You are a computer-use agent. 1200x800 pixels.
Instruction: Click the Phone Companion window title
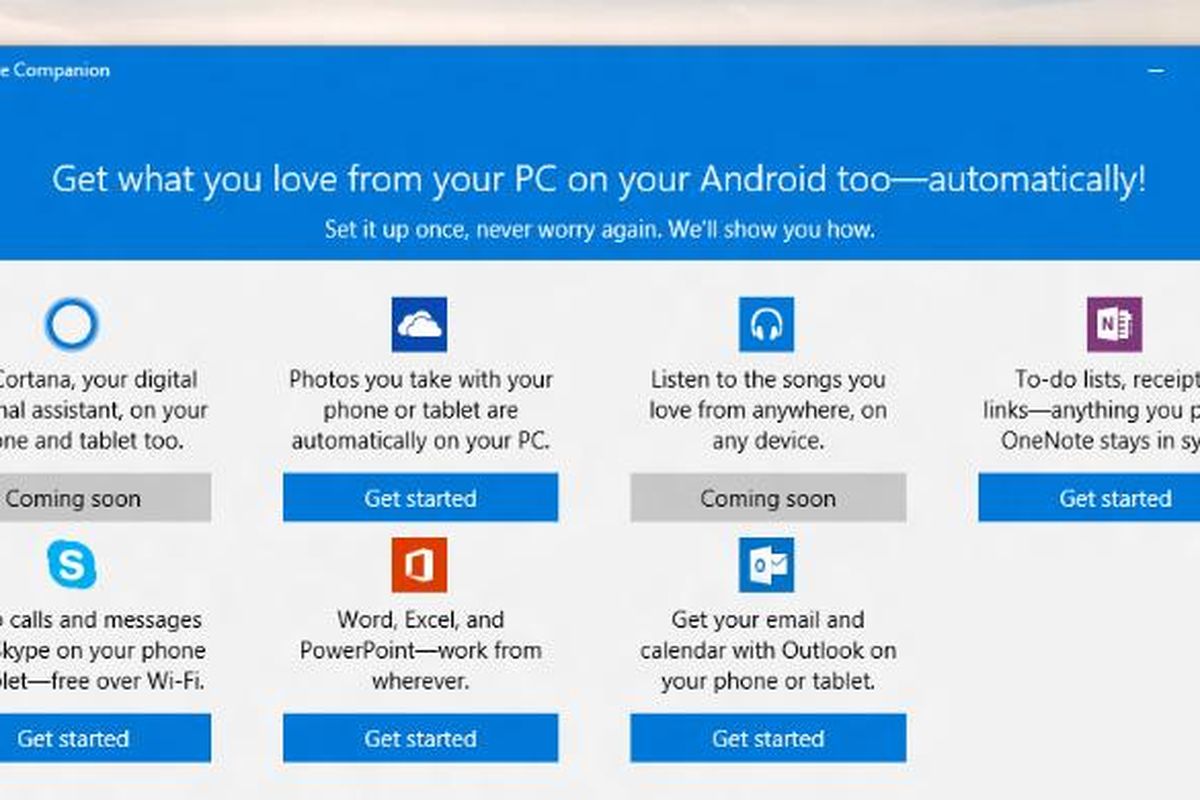click(x=55, y=71)
